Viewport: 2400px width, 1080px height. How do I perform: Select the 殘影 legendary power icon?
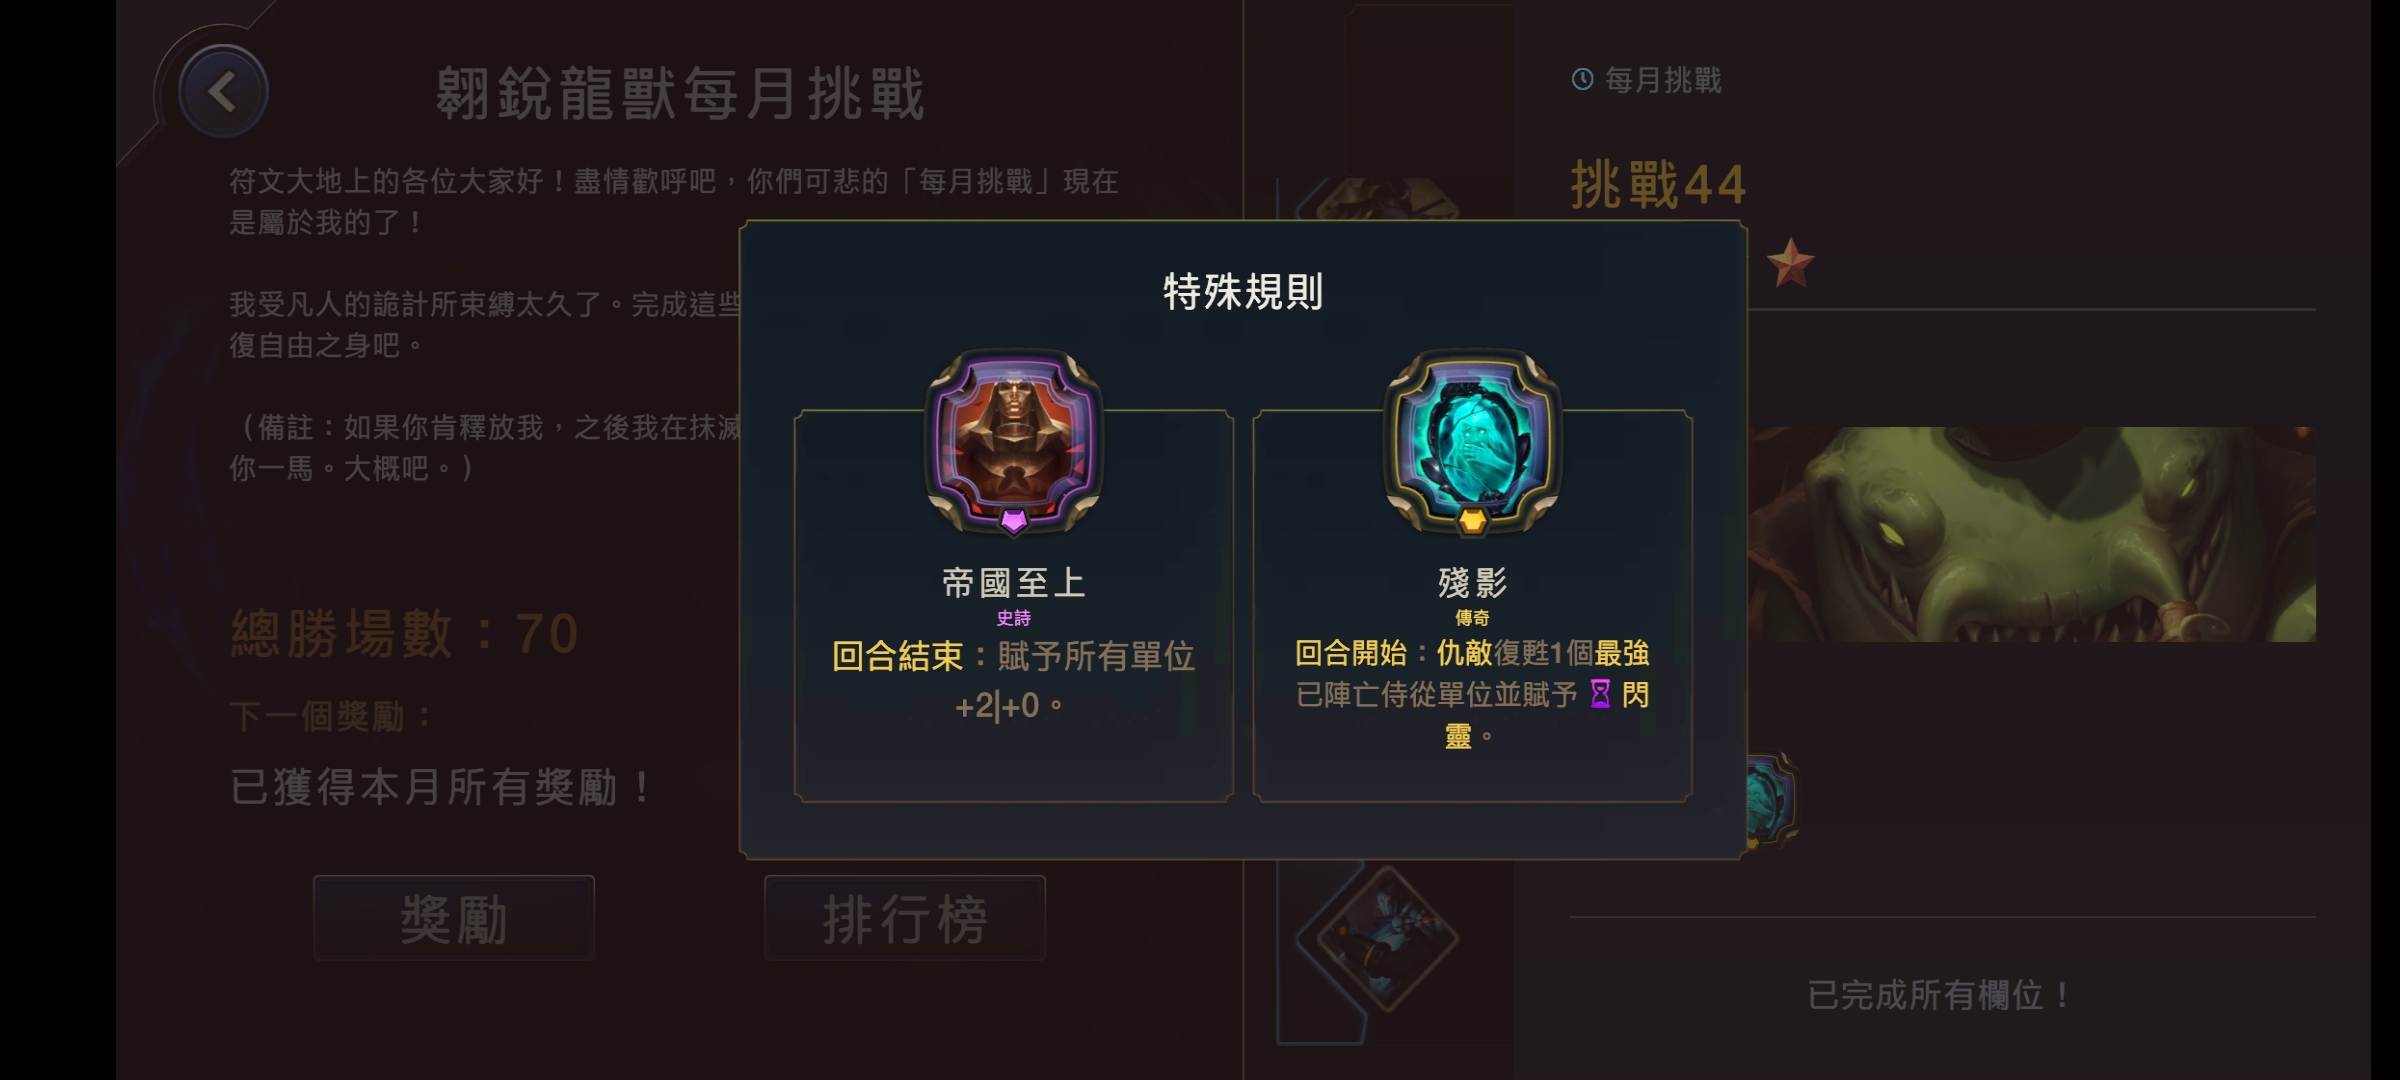pos(1472,440)
